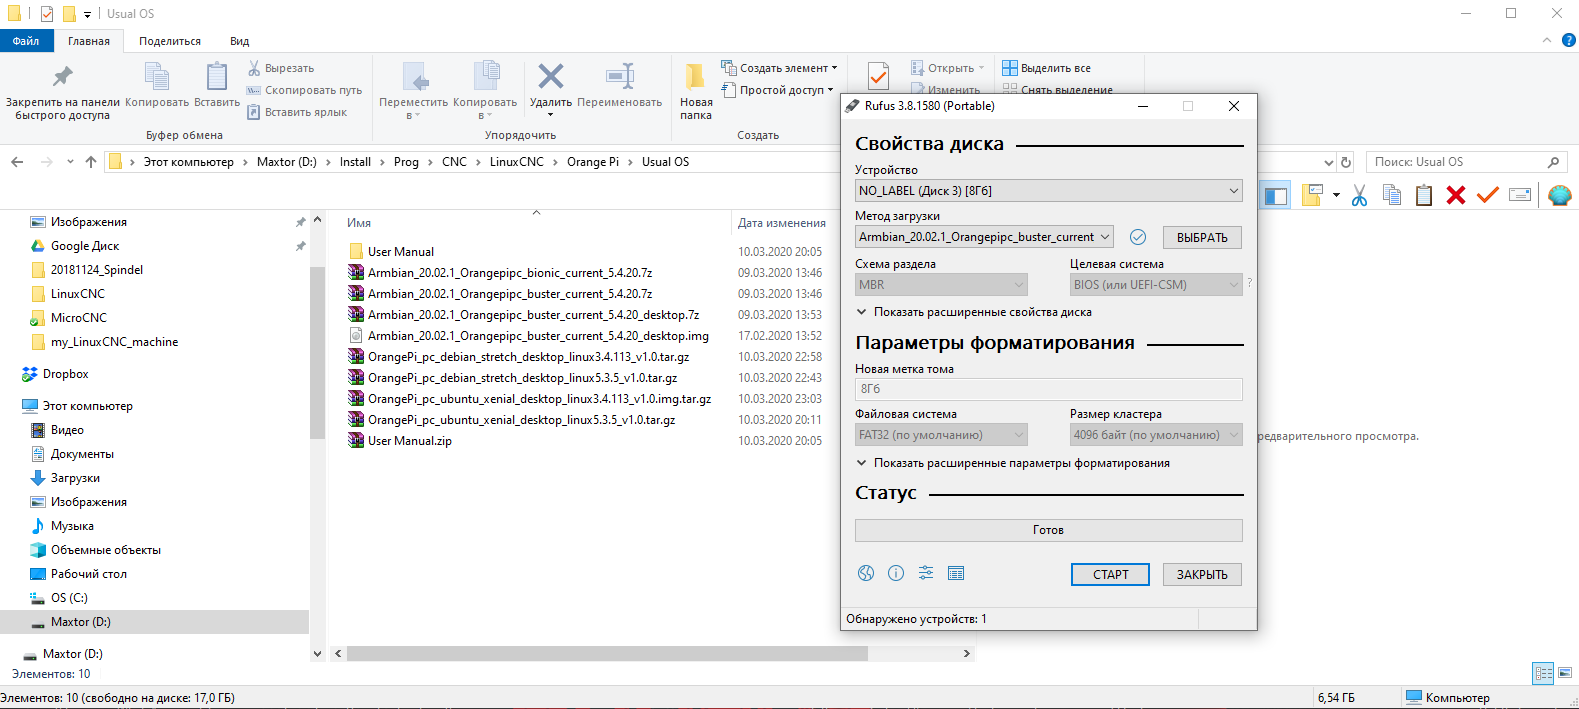
Task: Click the copy pages toolbar icon
Action: 1392,195
